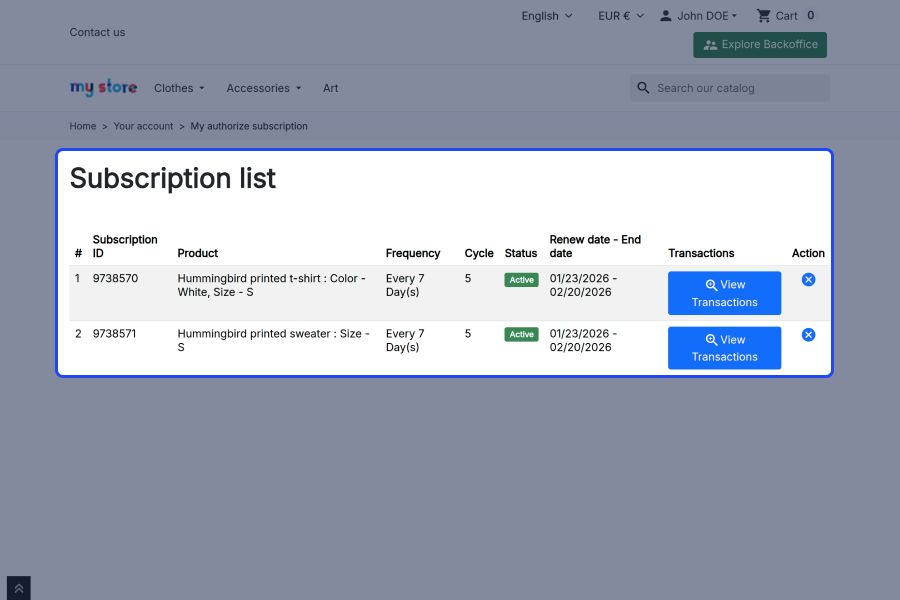
Task: Expand the John DOE account menu
Action: [707, 16]
